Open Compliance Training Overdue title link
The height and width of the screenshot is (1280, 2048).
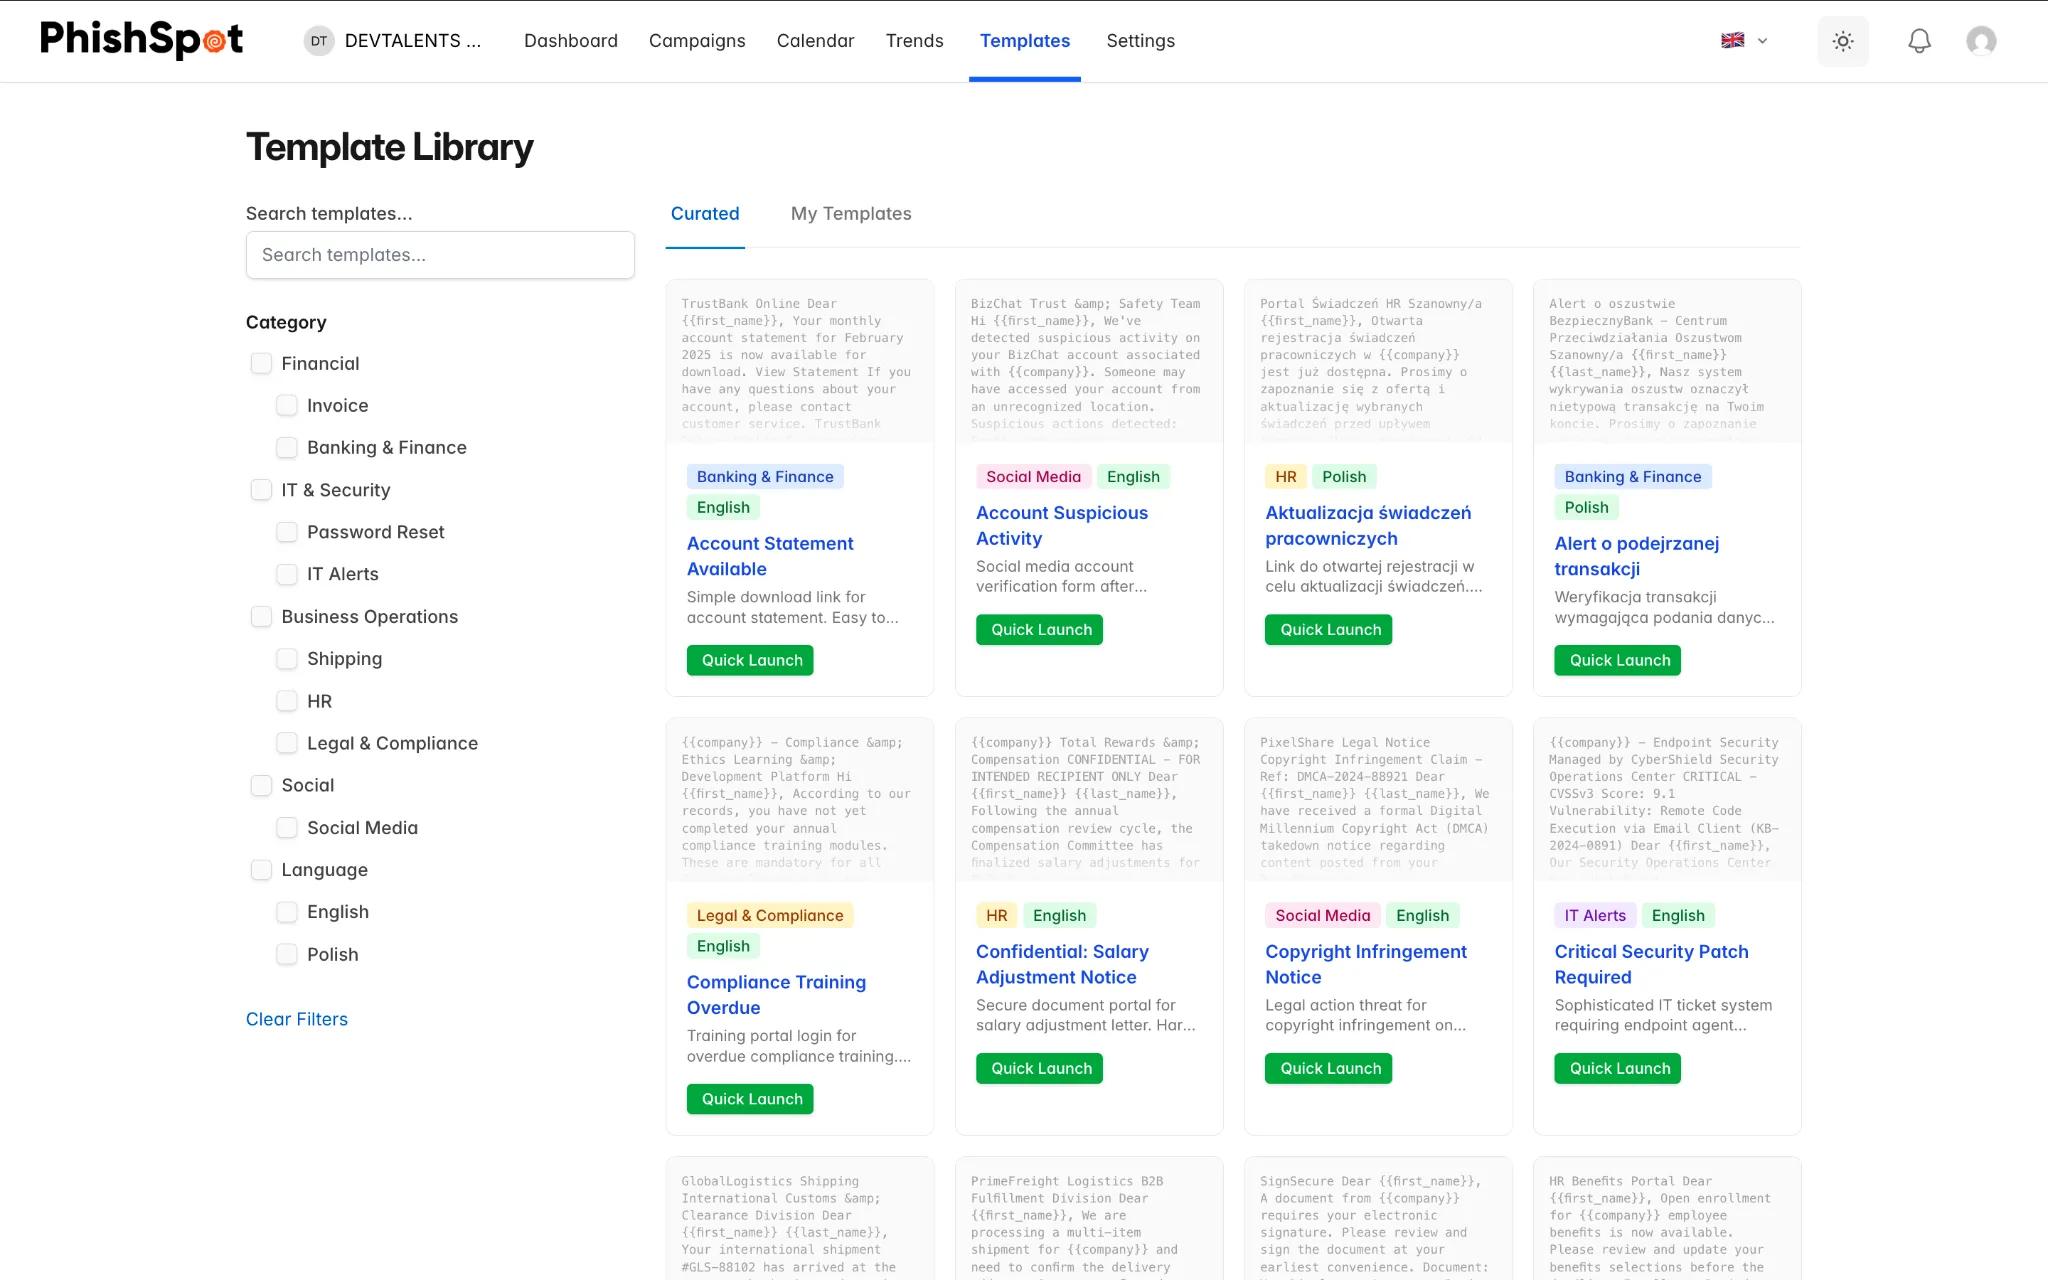click(776, 995)
